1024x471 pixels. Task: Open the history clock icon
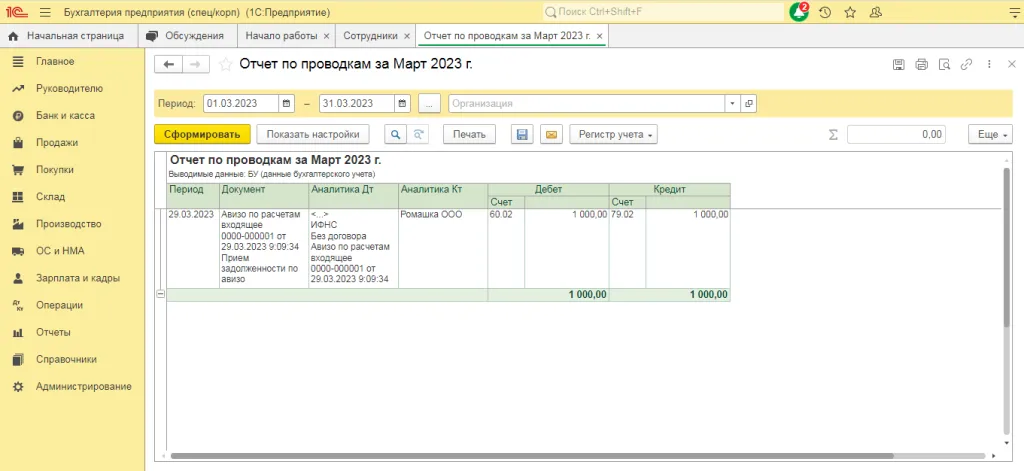[824, 12]
